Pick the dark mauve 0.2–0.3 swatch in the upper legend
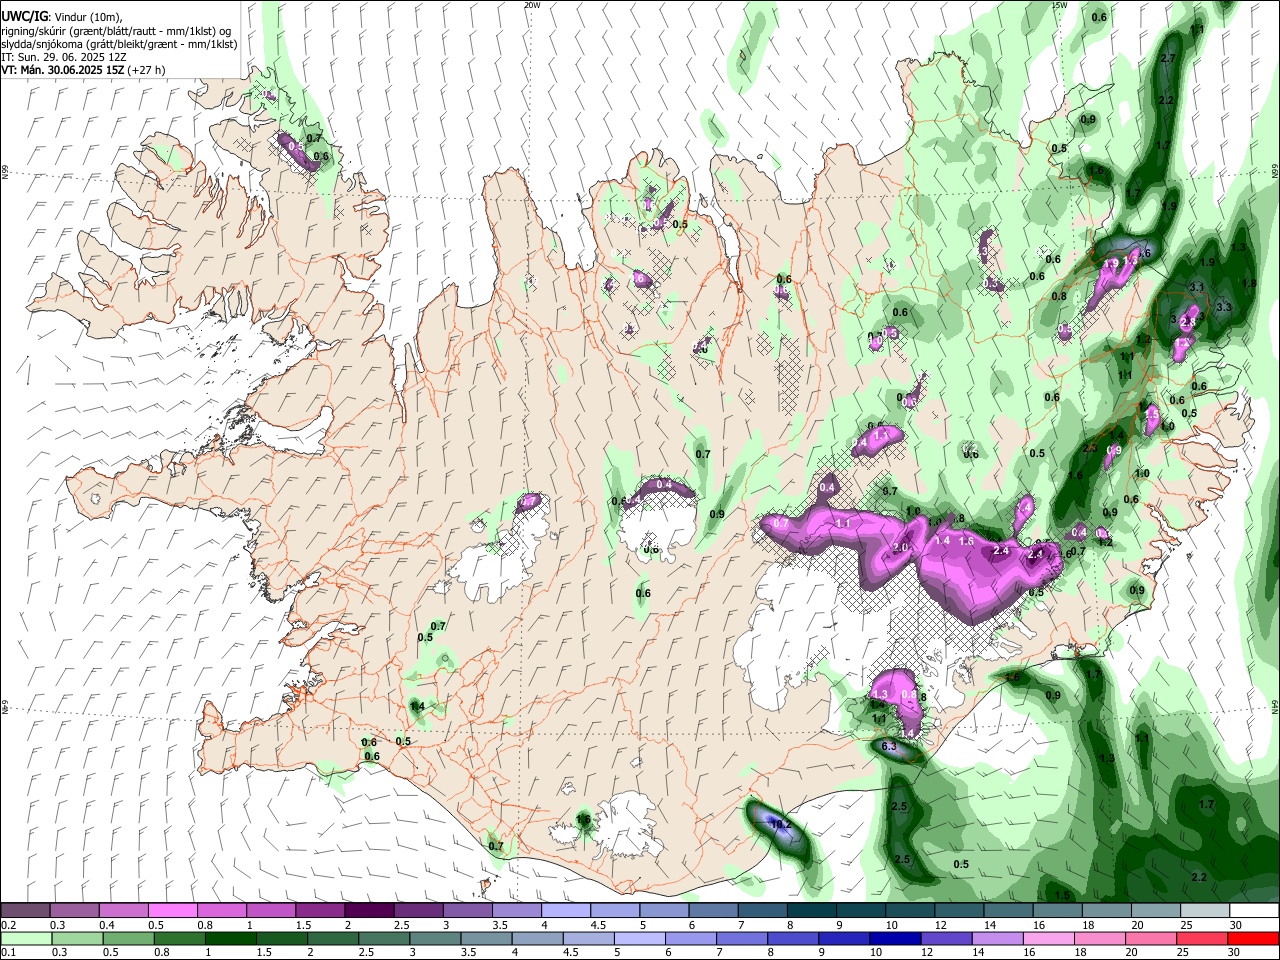 point(25,911)
